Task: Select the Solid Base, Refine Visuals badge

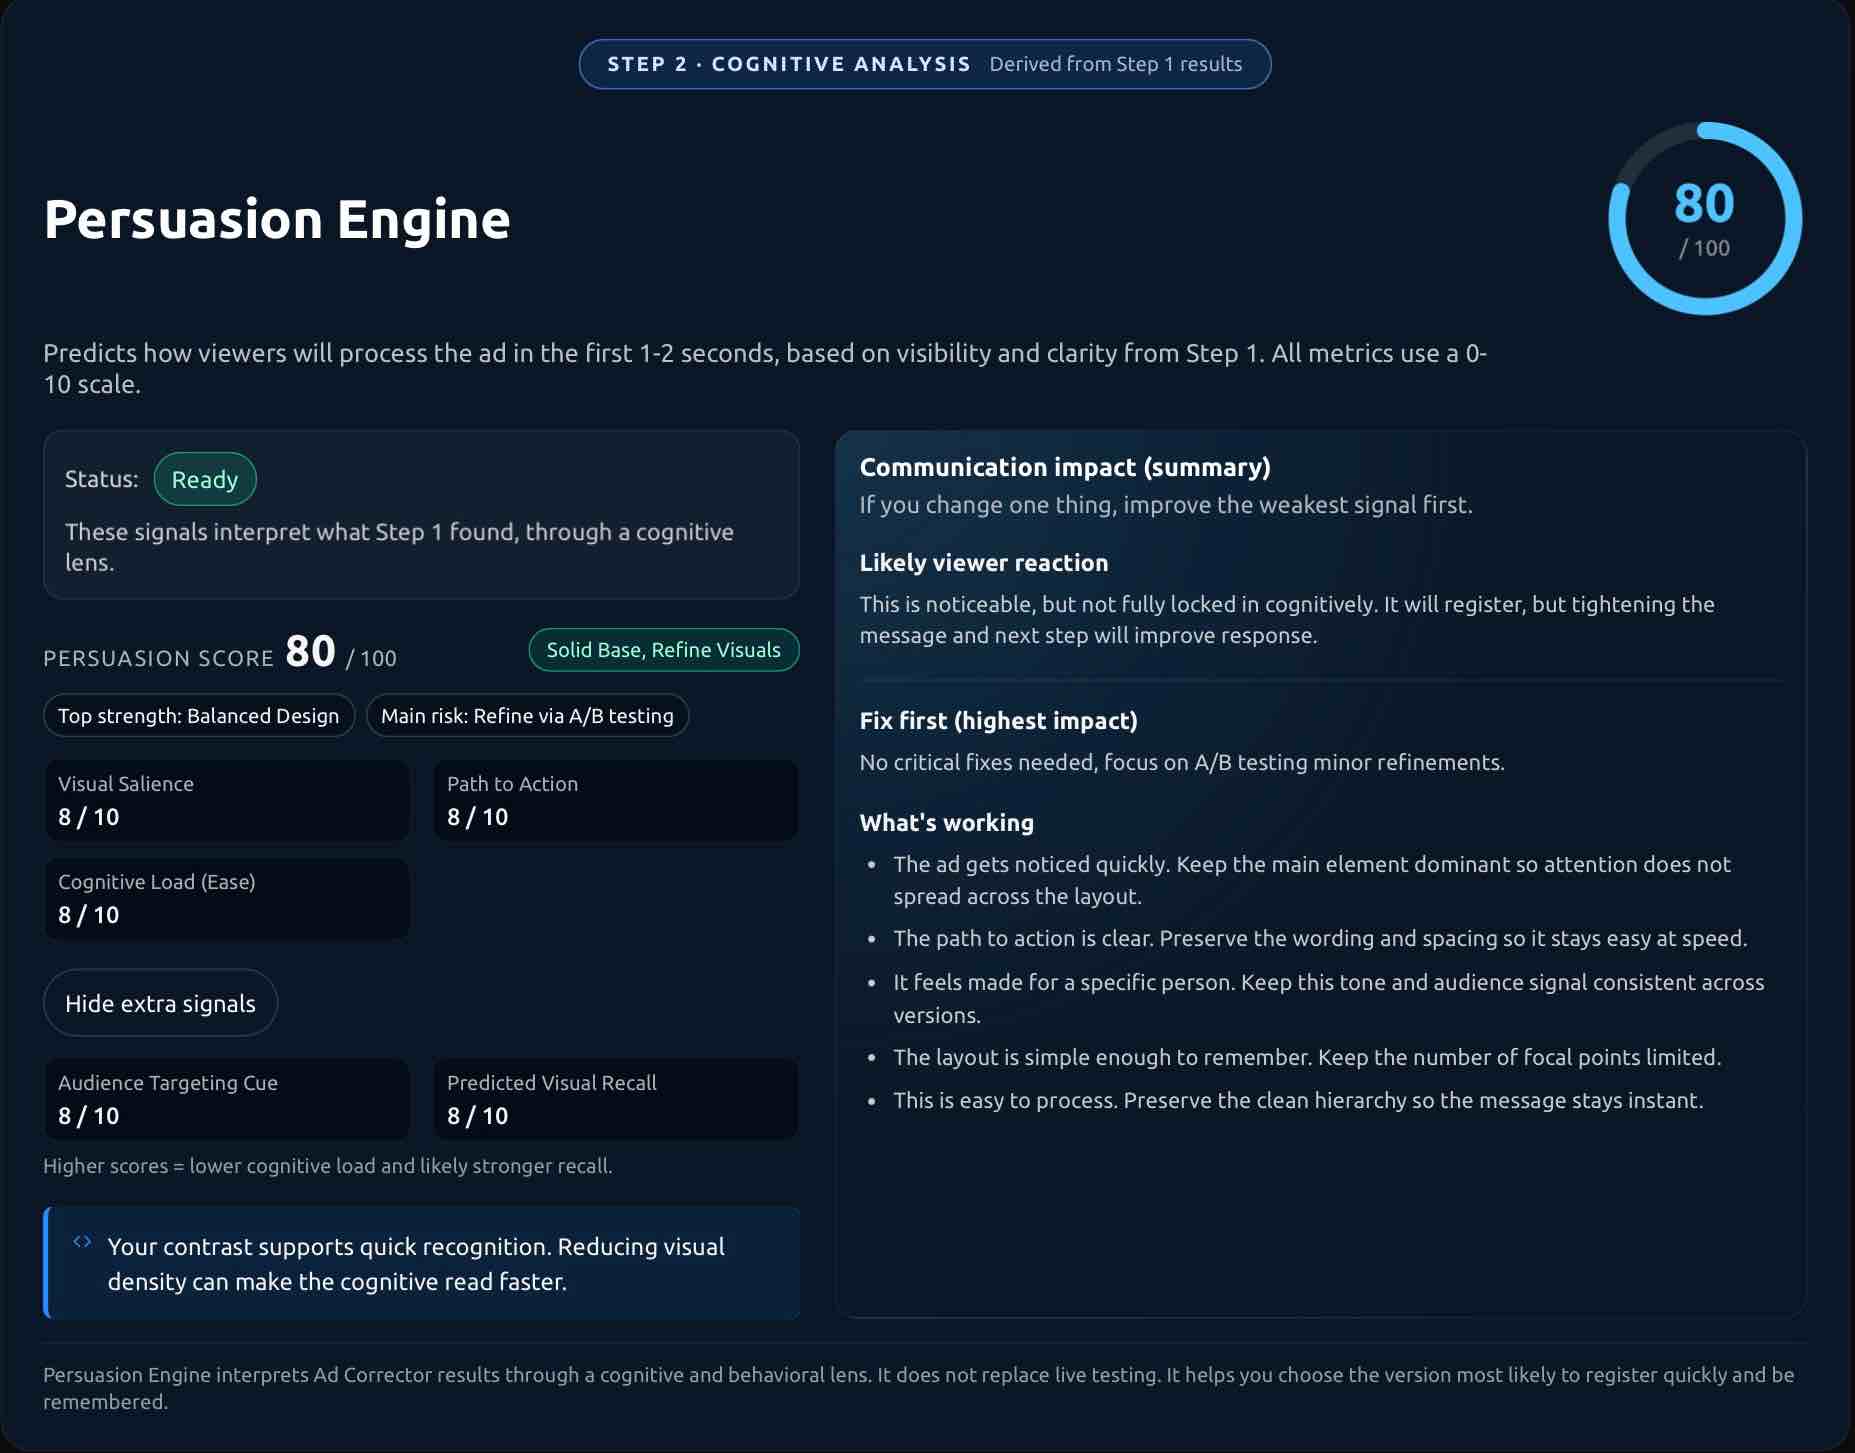Action: [663, 649]
